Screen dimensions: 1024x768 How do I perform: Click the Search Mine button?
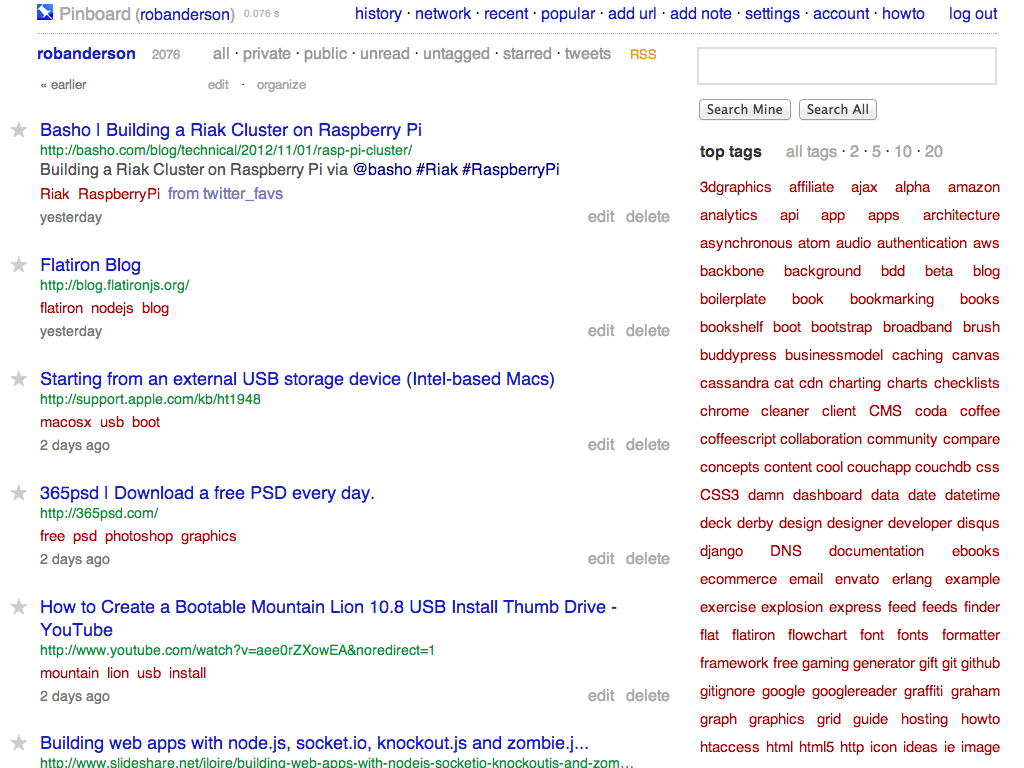click(x=744, y=109)
